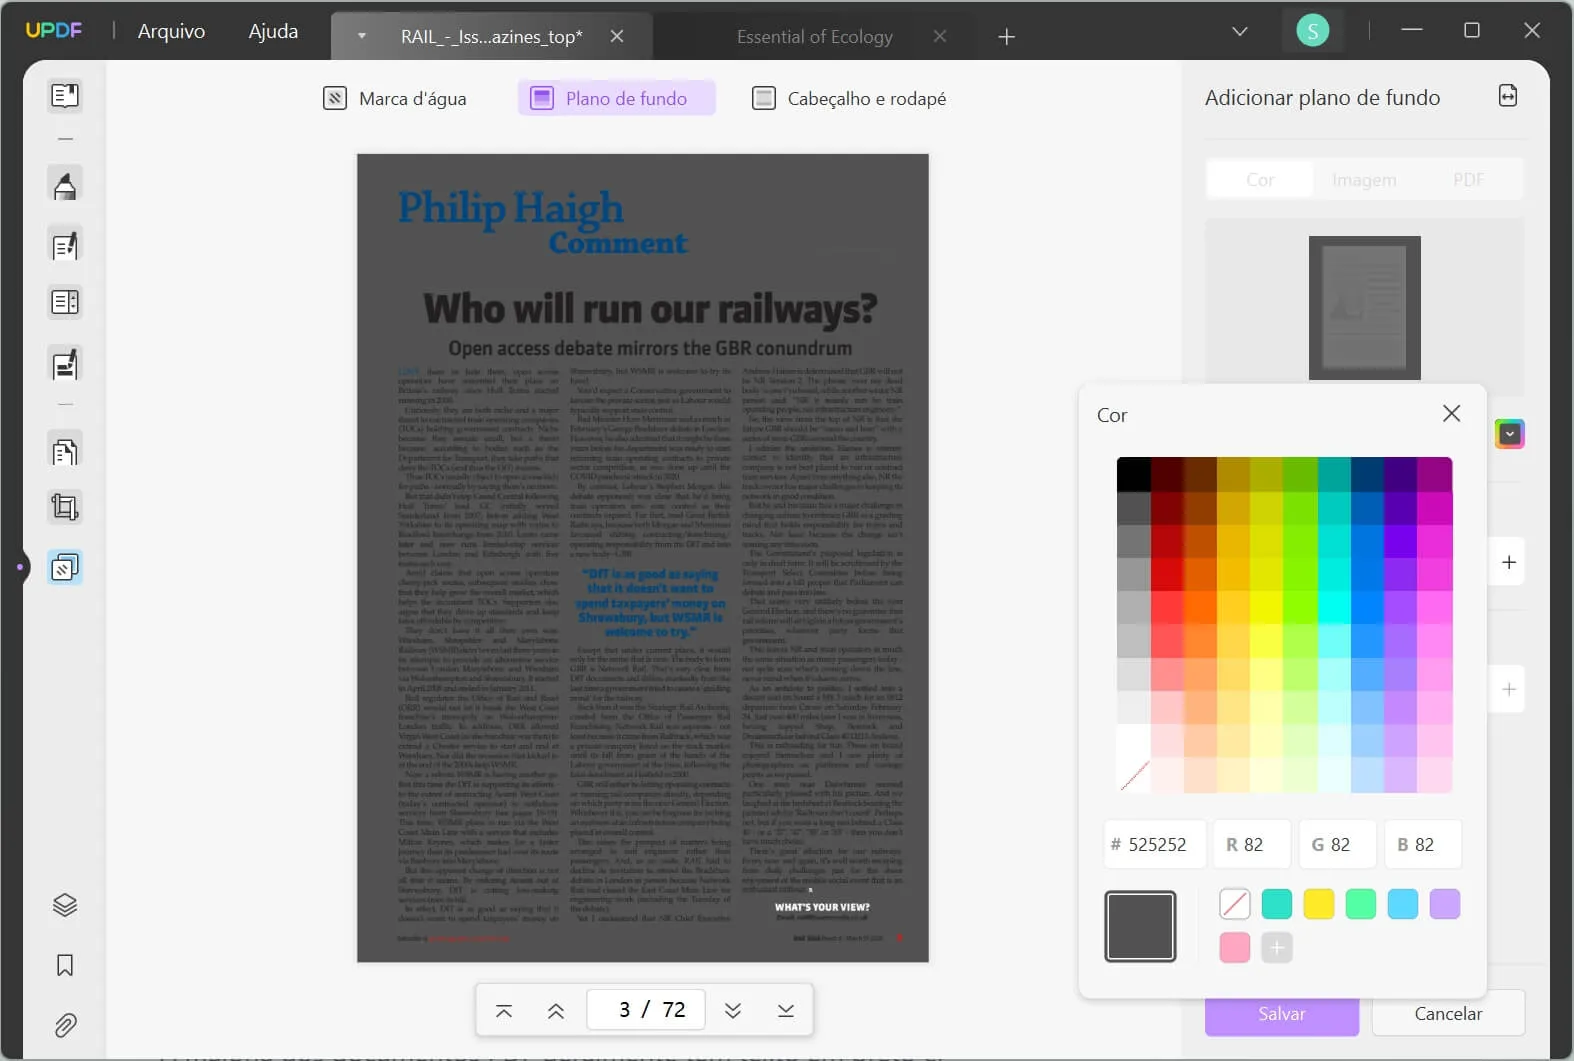
Task: Click the G value field
Action: [1337, 845]
